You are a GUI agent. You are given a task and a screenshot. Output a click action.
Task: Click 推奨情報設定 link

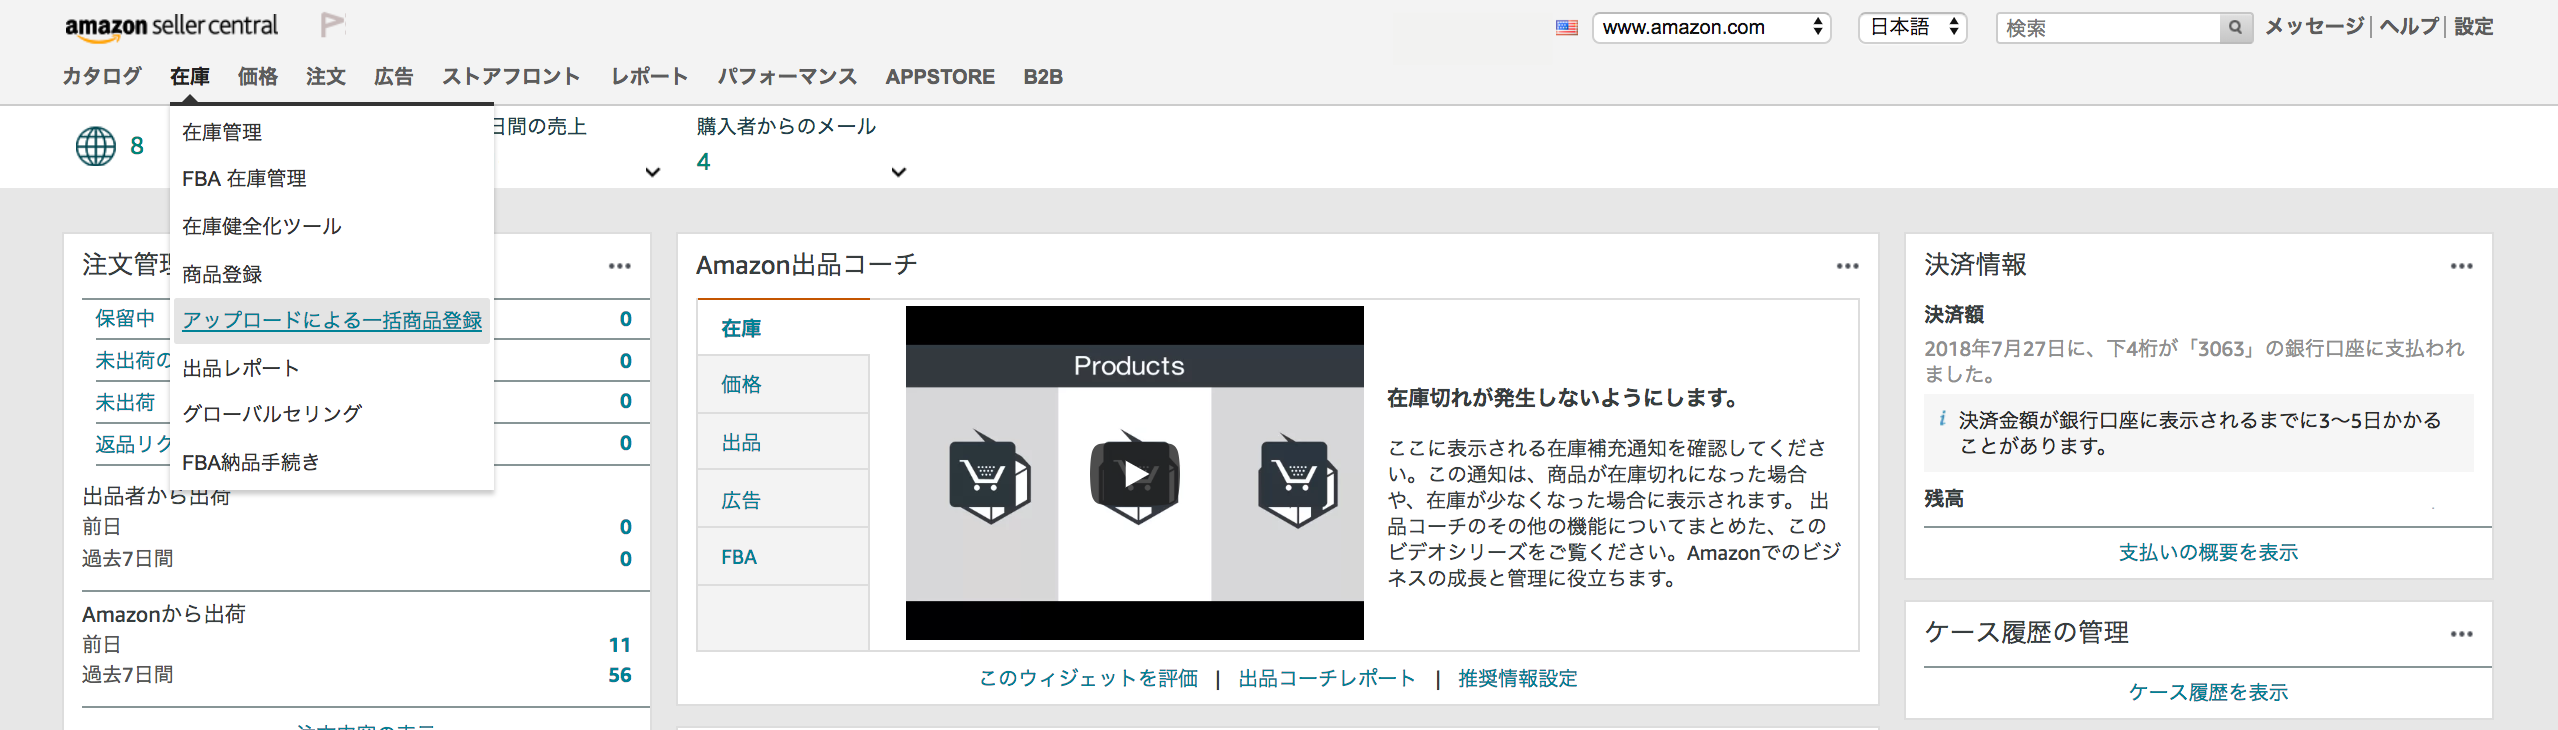1518,678
